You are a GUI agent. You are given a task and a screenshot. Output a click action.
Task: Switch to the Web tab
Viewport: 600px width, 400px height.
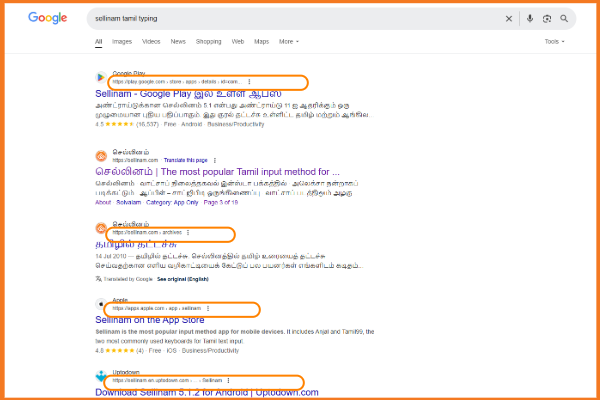point(238,41)
